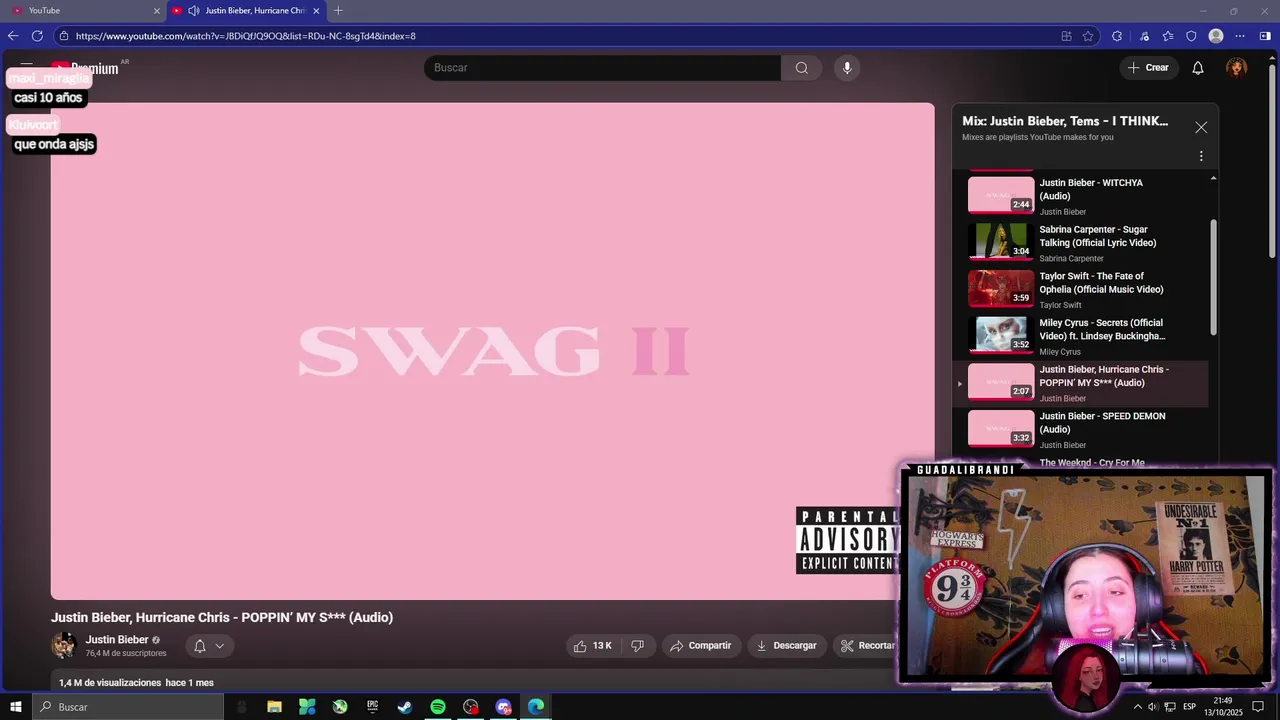Click the browser back arrow

pyautogui.click(x=13, y=36)
